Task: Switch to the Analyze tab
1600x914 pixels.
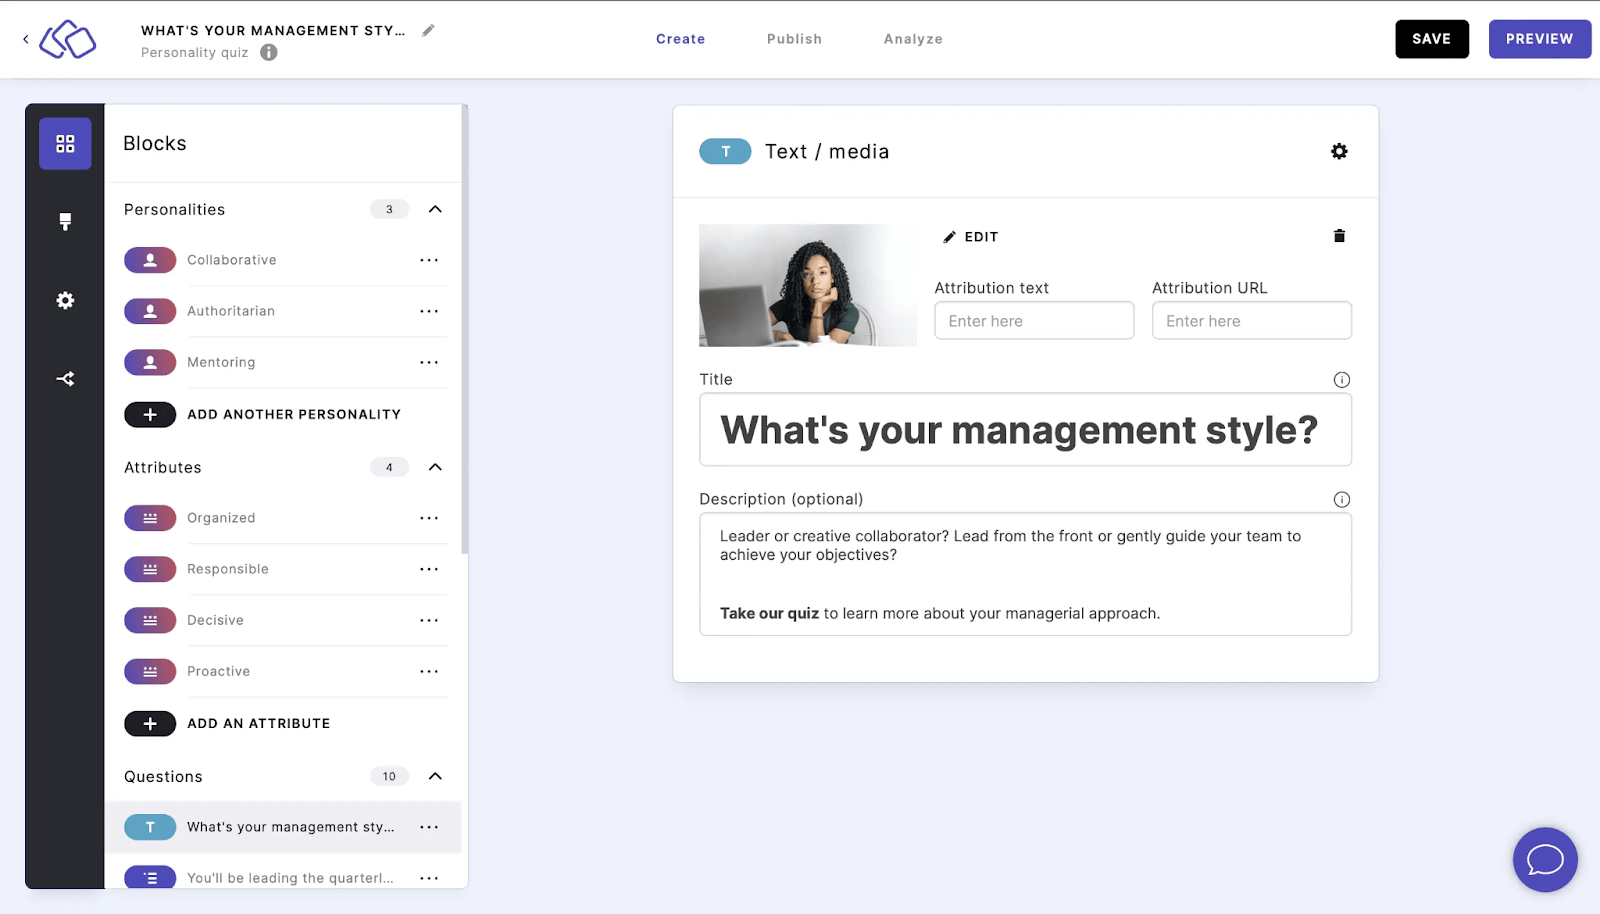Action: click(913, 39)
